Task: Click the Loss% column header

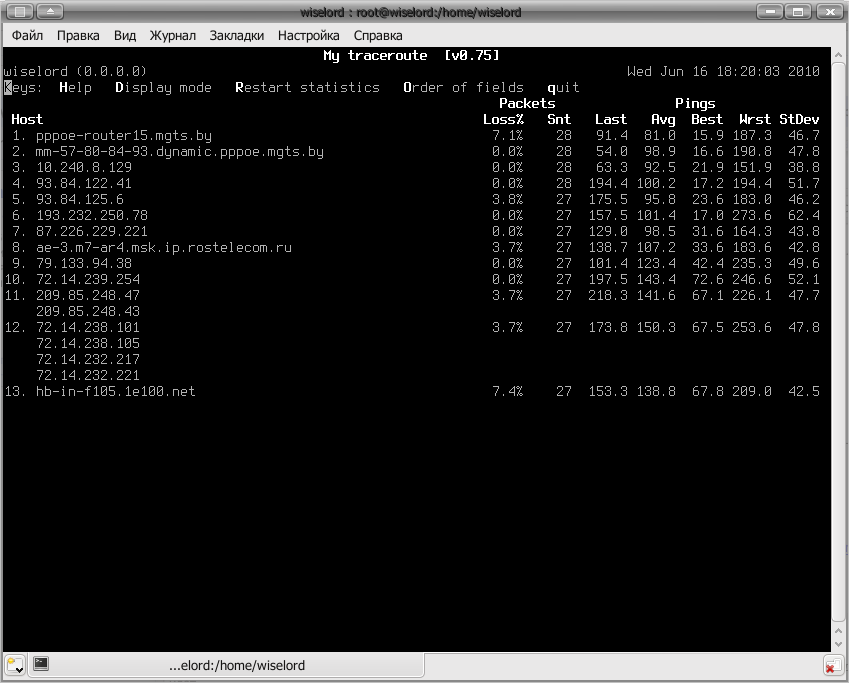Action: (504, 120)
